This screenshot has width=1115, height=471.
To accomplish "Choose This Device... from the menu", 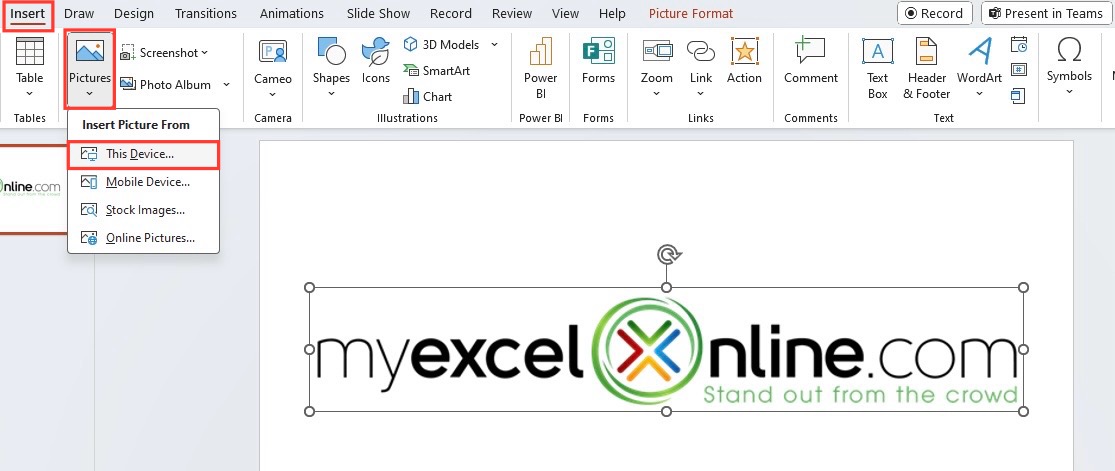I will point(143,154).
